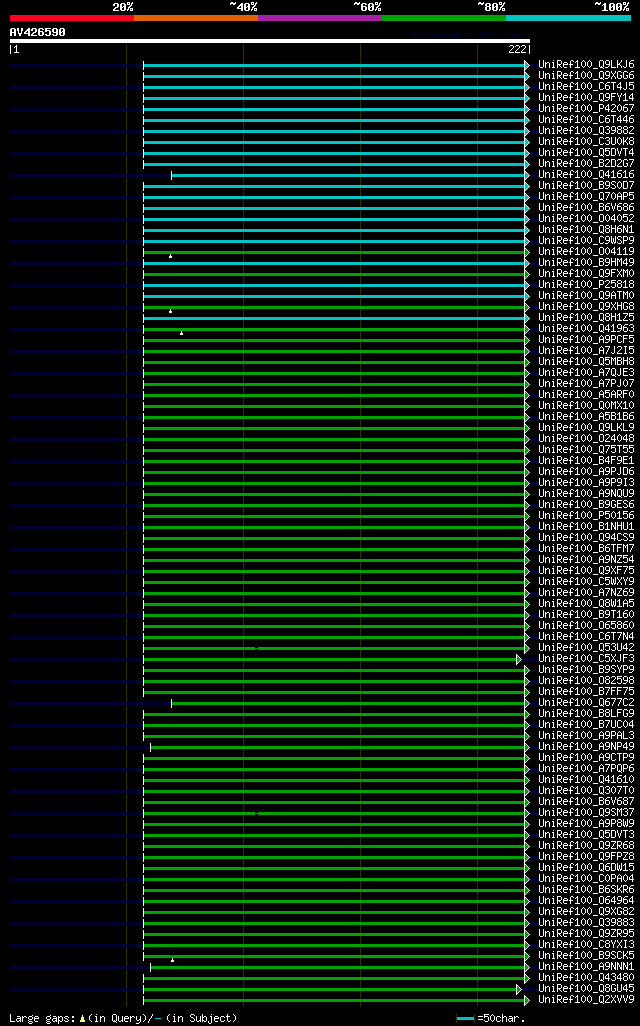Click label UniRef100_B1NHU1
This screenshot has height=1026, width=640.
tap(586, 527)
